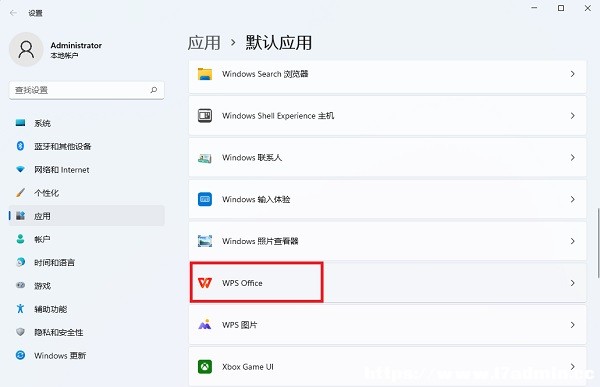The width and height of the screenshot is (600, 387).
Task: Open 网络和 Internet settings category
Action: (87, 170)
